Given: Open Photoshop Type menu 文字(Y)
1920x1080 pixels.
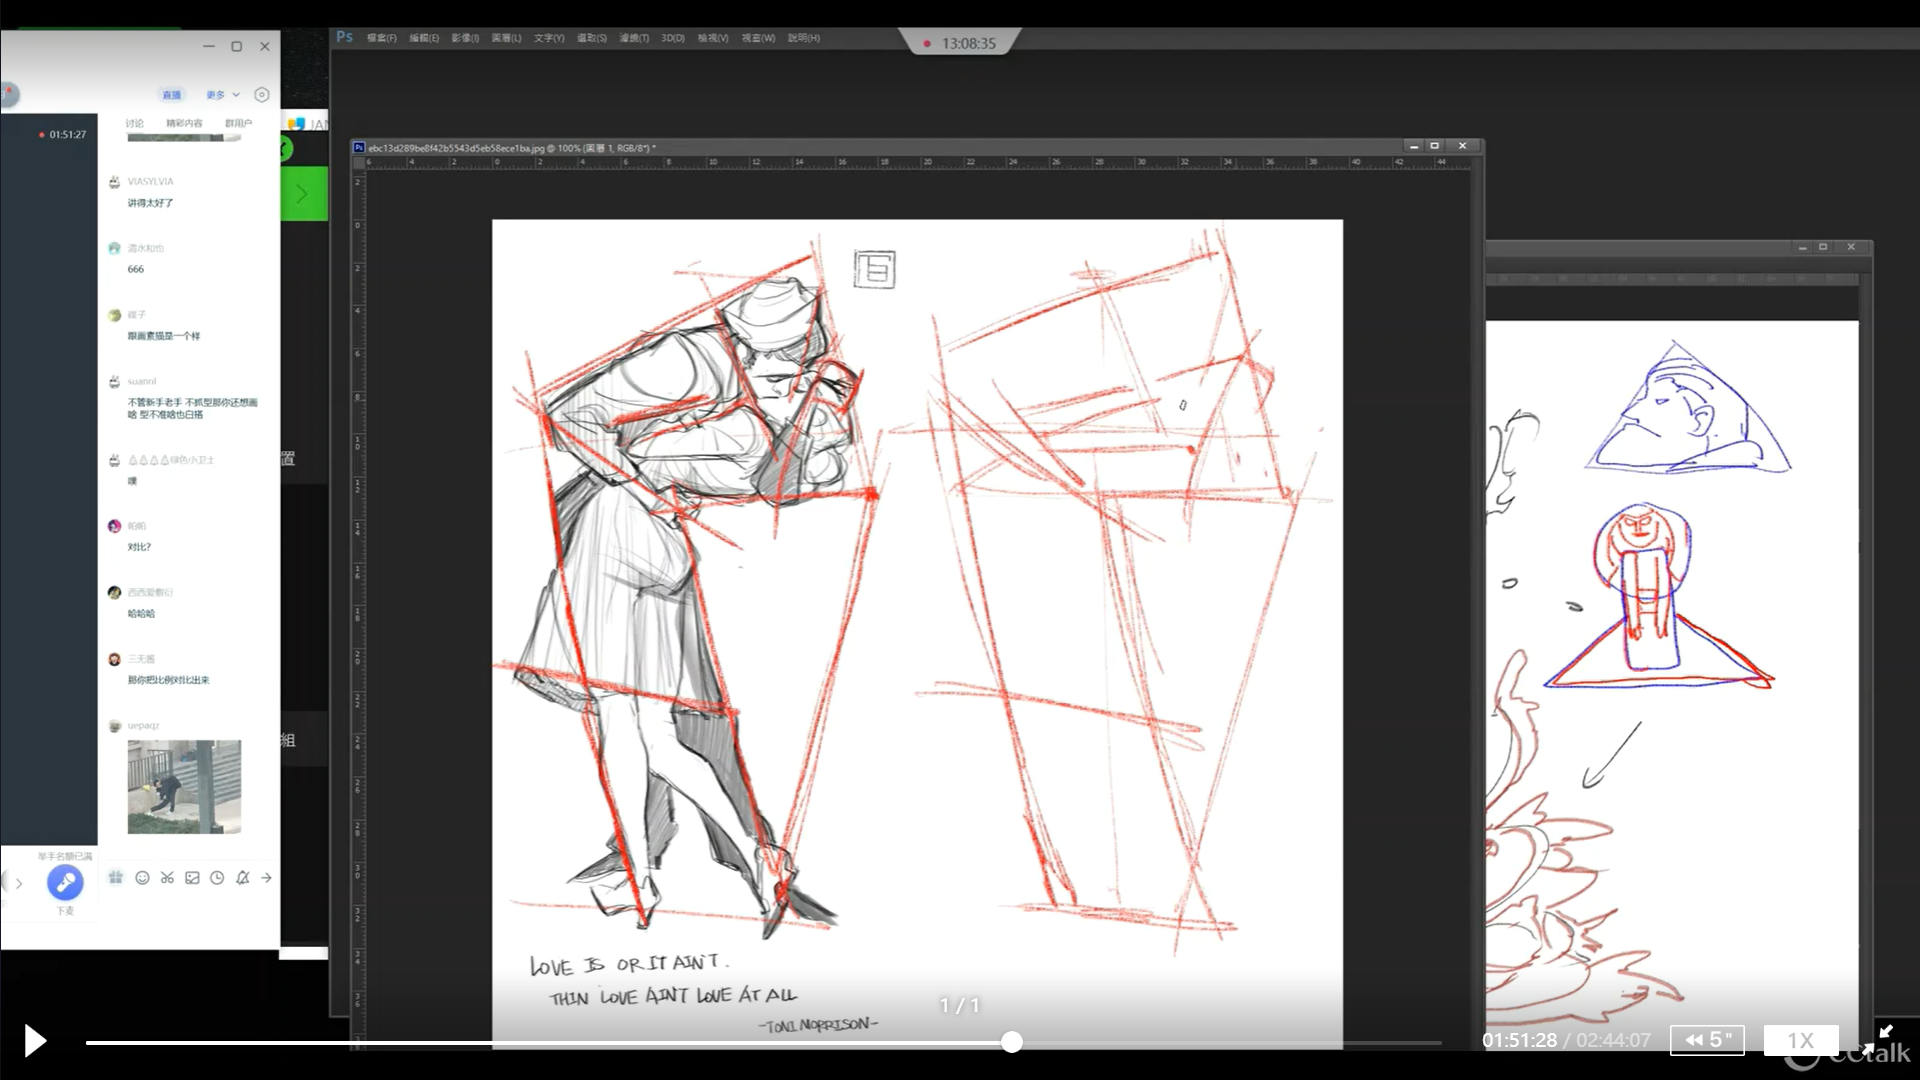Looking at the screenshot, I should click(x=548, y=38).
